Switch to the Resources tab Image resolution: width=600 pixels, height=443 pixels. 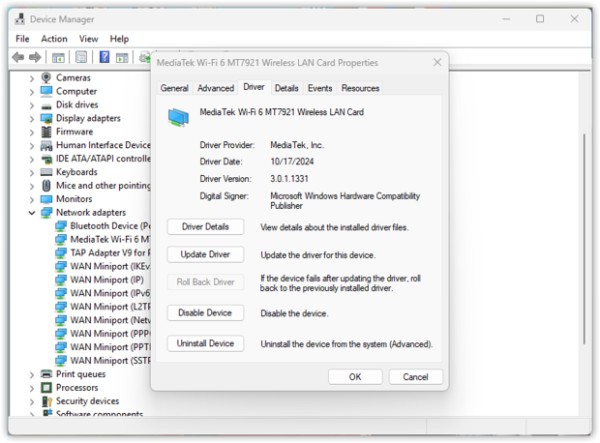360,88
